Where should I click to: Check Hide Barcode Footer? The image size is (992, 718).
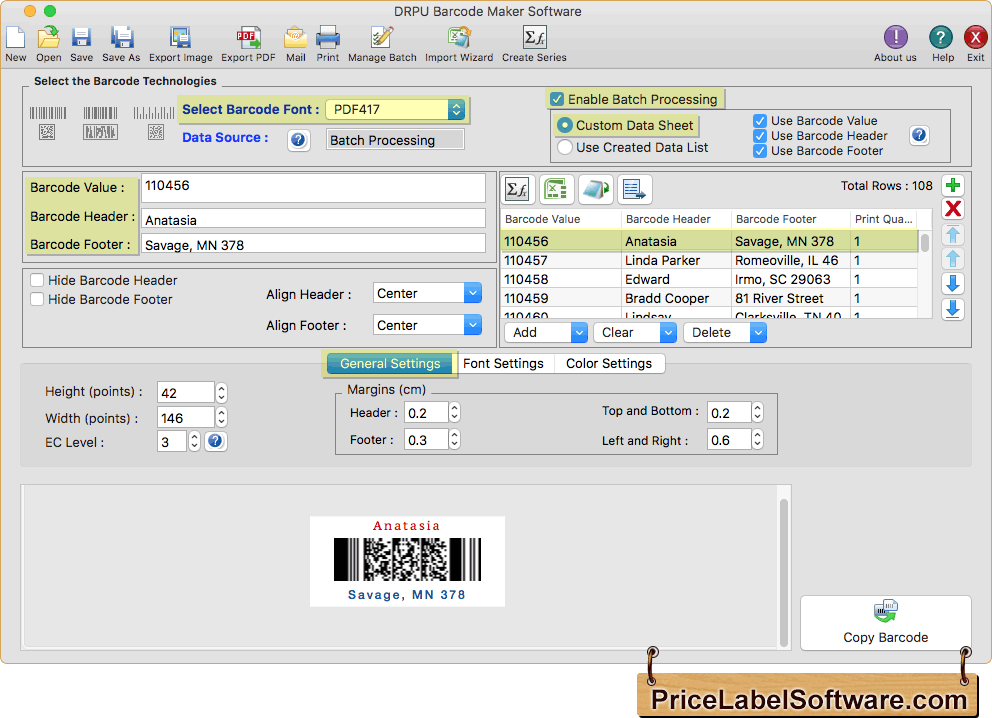point(37,299)
